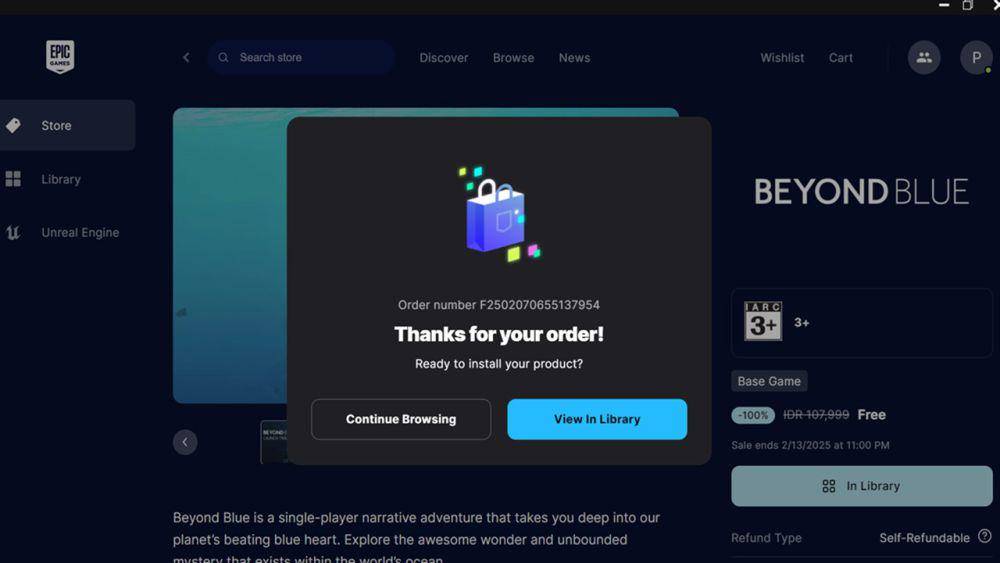1000x563 pixels.
Task: Open the Browse tab
Action: tap(513, 57)
